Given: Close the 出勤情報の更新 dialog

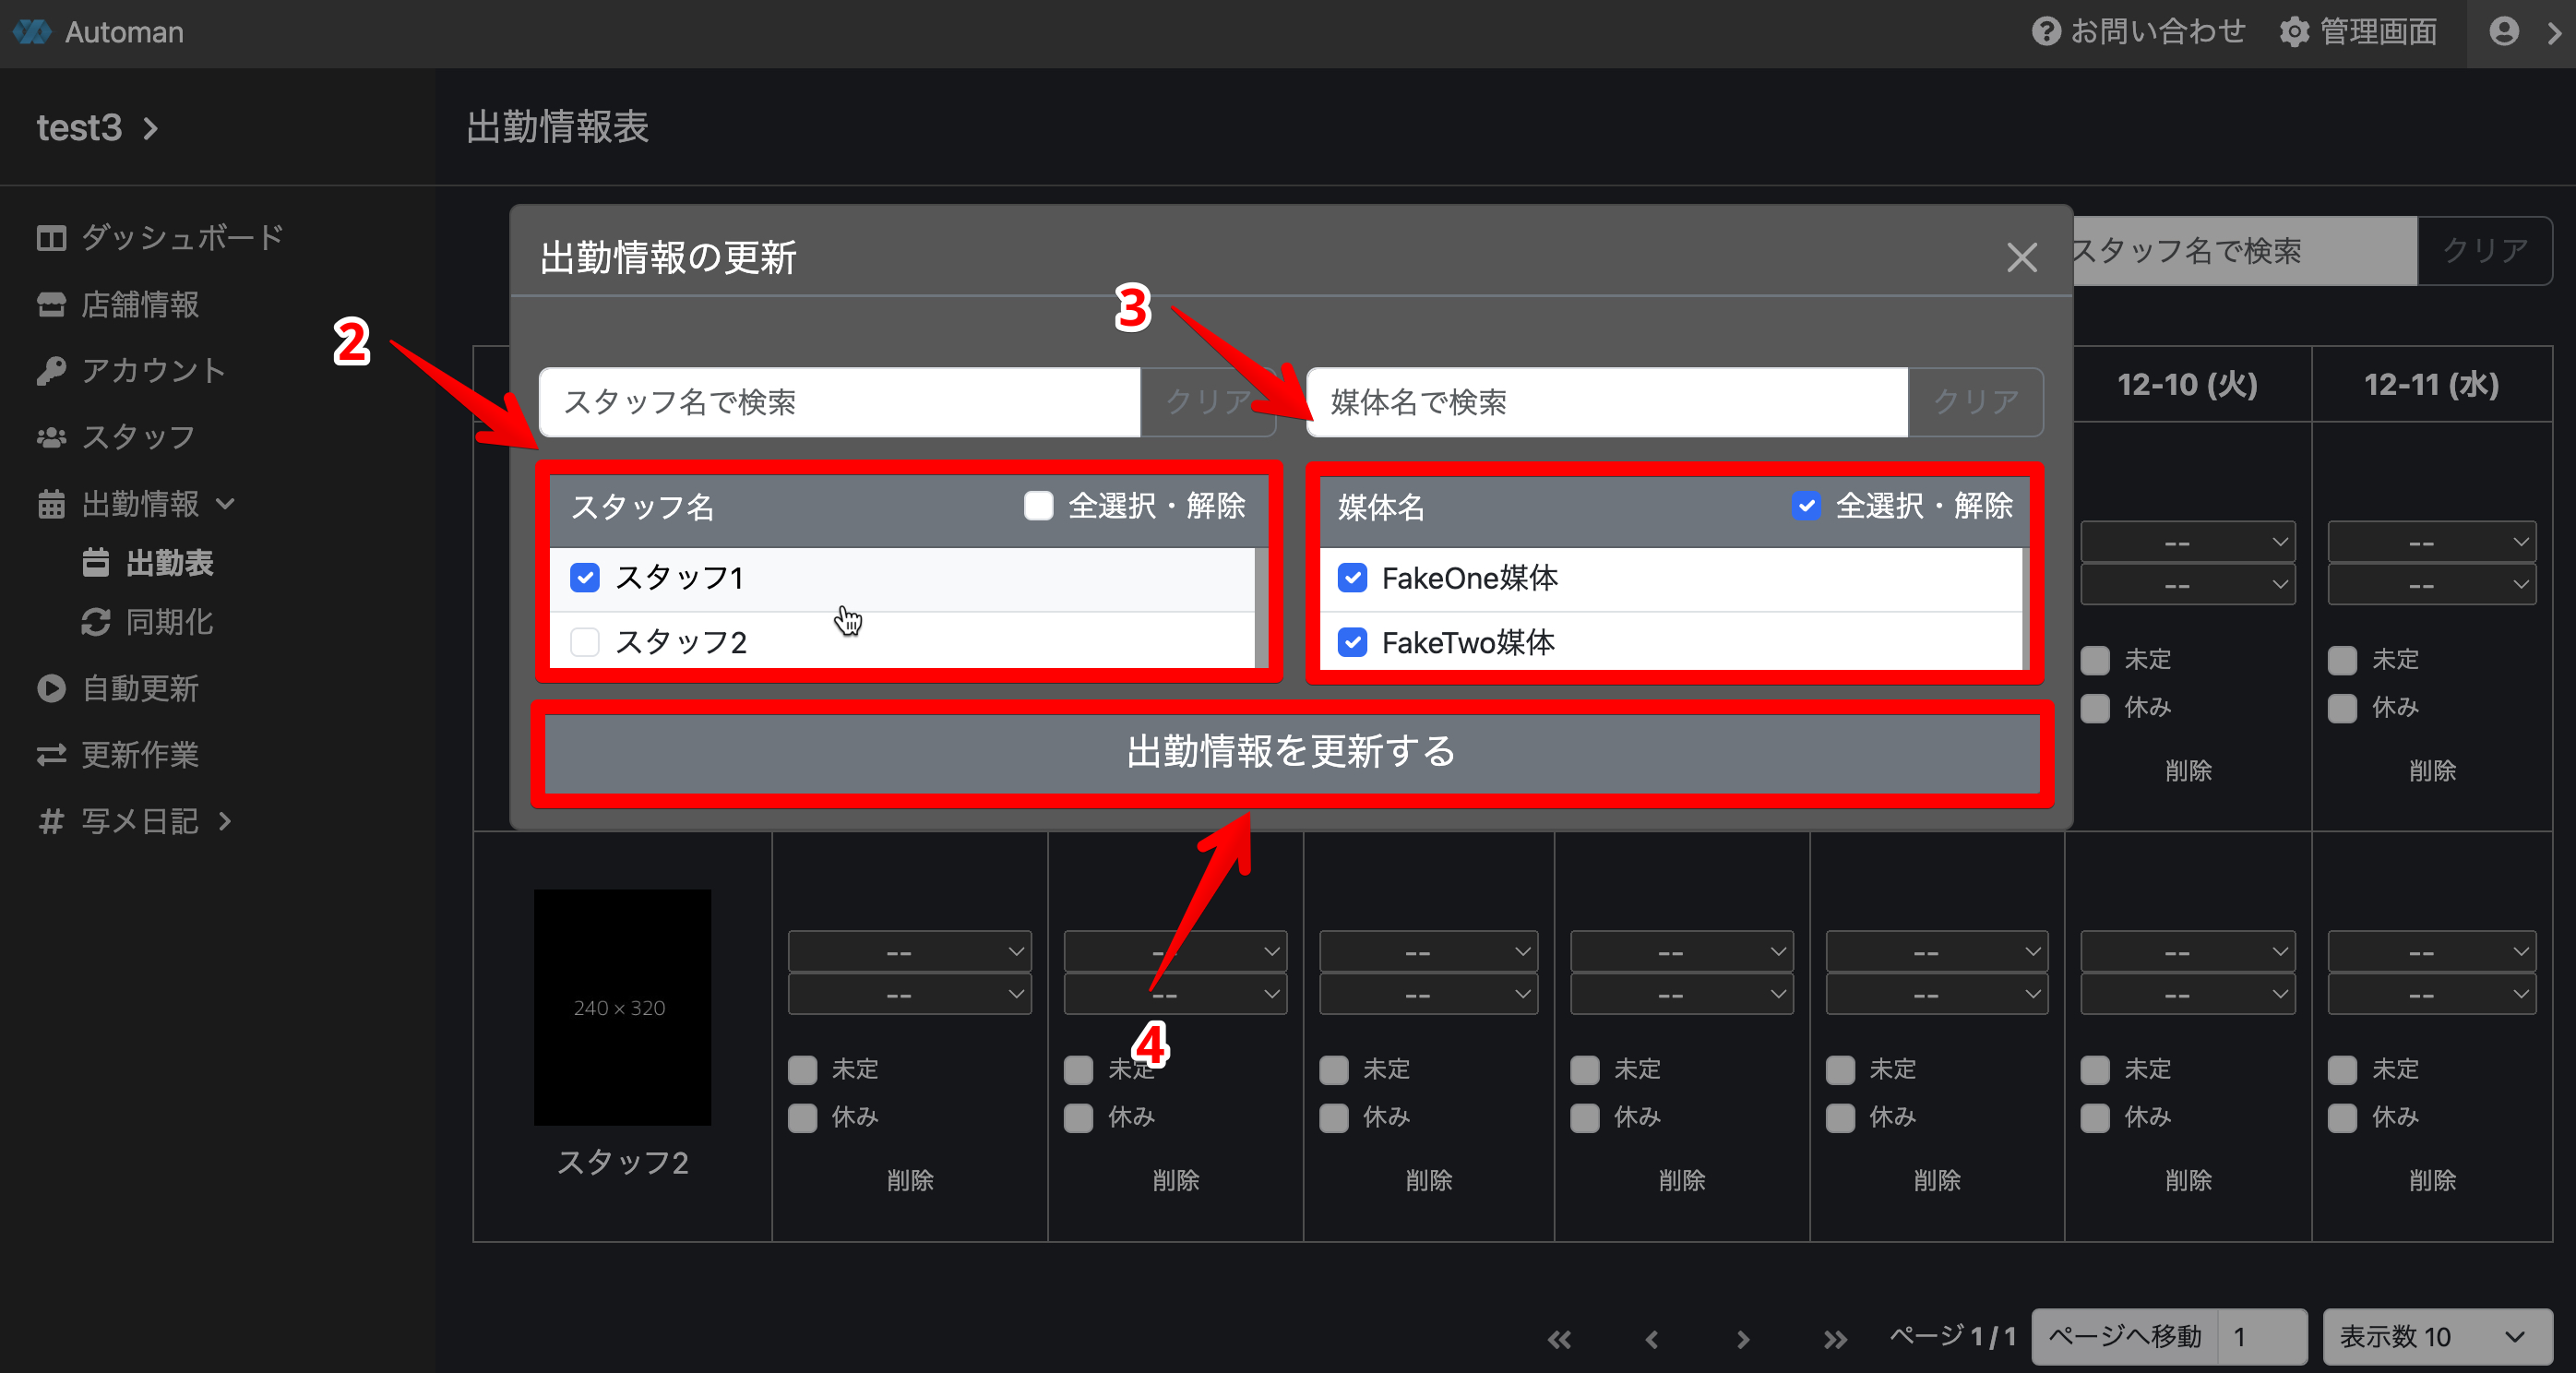Looking at the screenshot, I should [2021, 258].
